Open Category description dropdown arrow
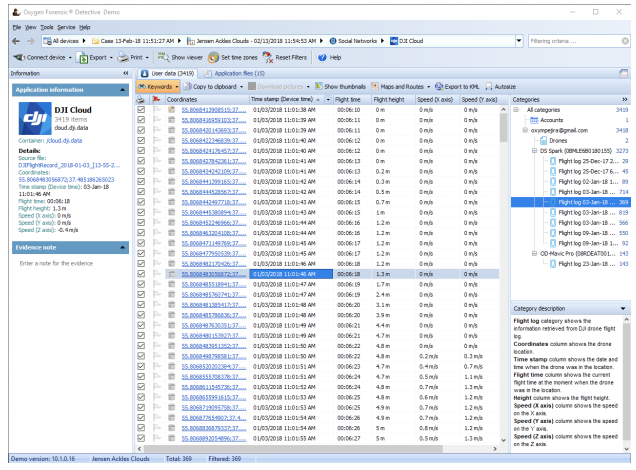 (x=623, y=309)
